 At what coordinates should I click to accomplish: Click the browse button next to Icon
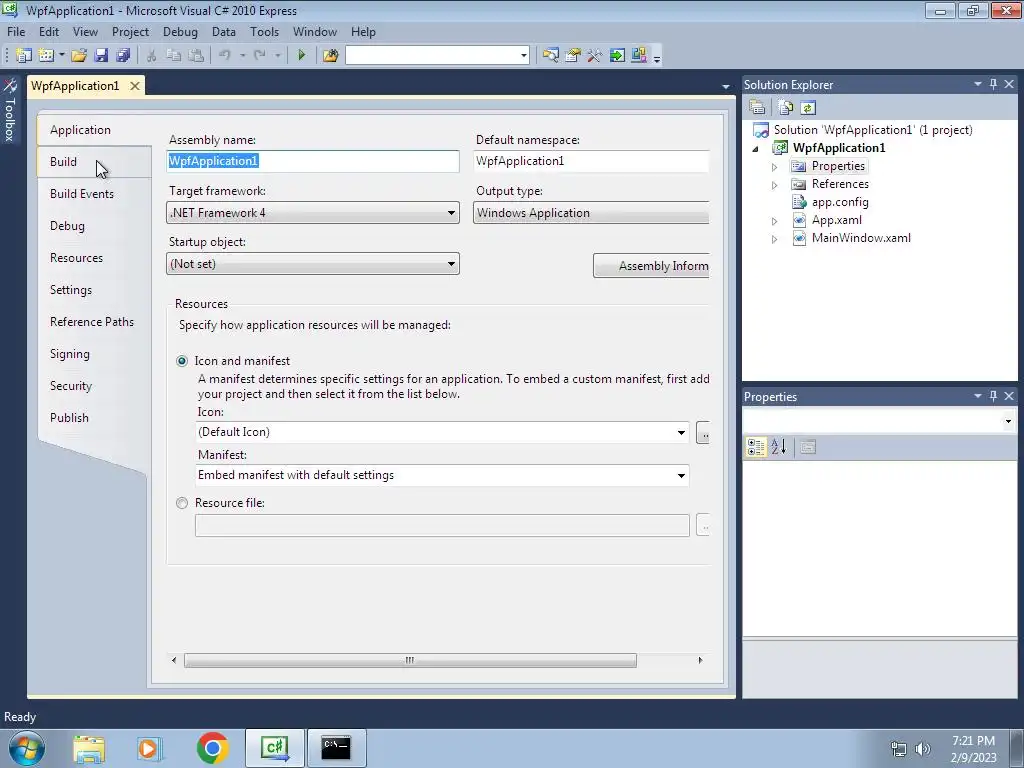click(x=703, y=432)
